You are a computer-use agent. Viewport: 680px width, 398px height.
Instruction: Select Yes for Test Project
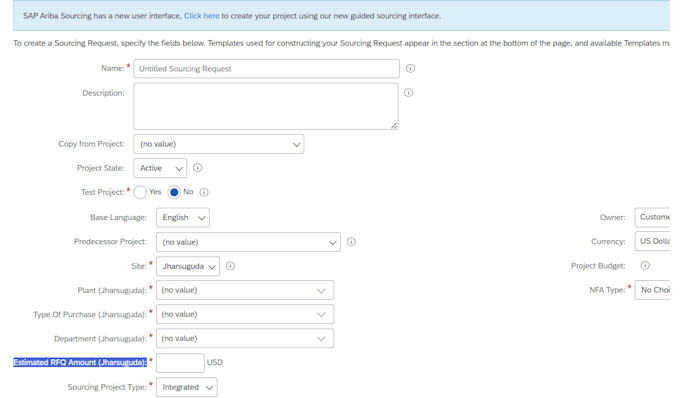pyautogui.click(x=140, y=192)
